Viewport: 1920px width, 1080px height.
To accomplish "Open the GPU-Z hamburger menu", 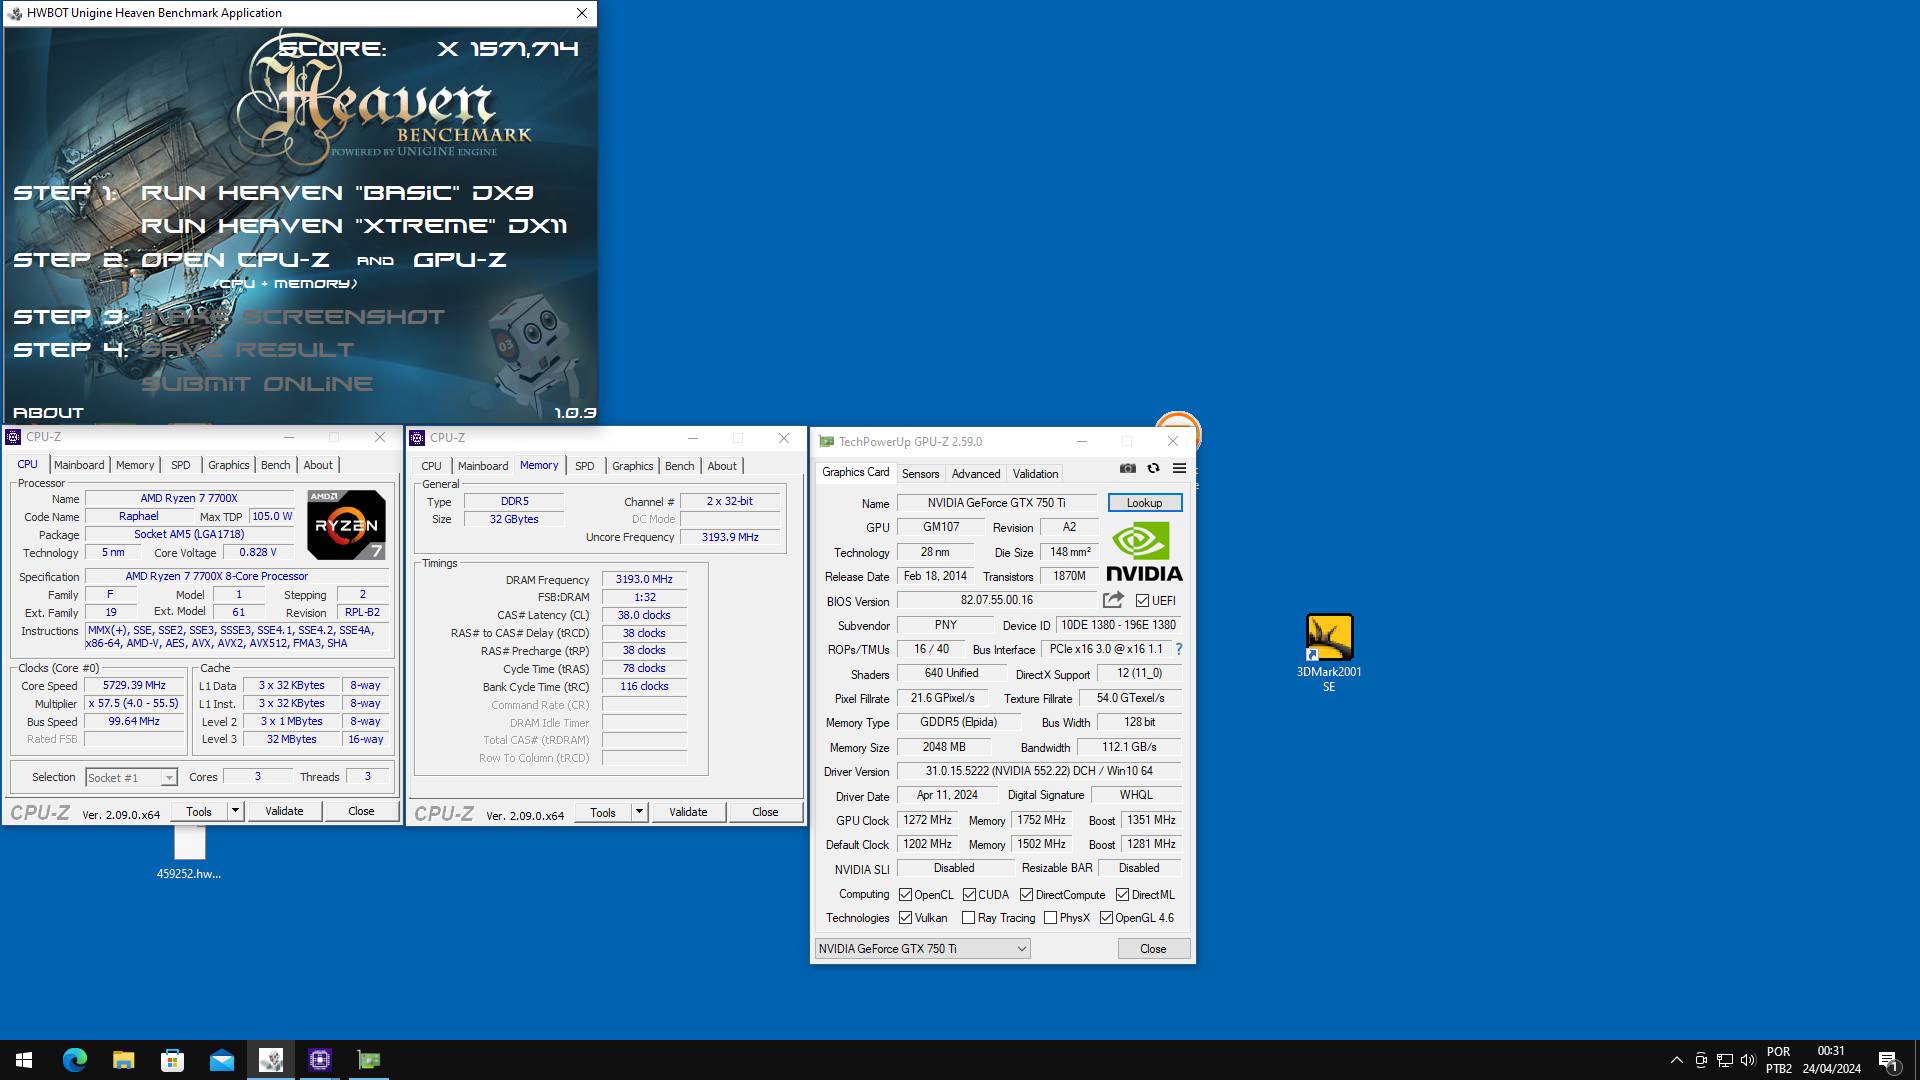I will (x=1179, y=468).
